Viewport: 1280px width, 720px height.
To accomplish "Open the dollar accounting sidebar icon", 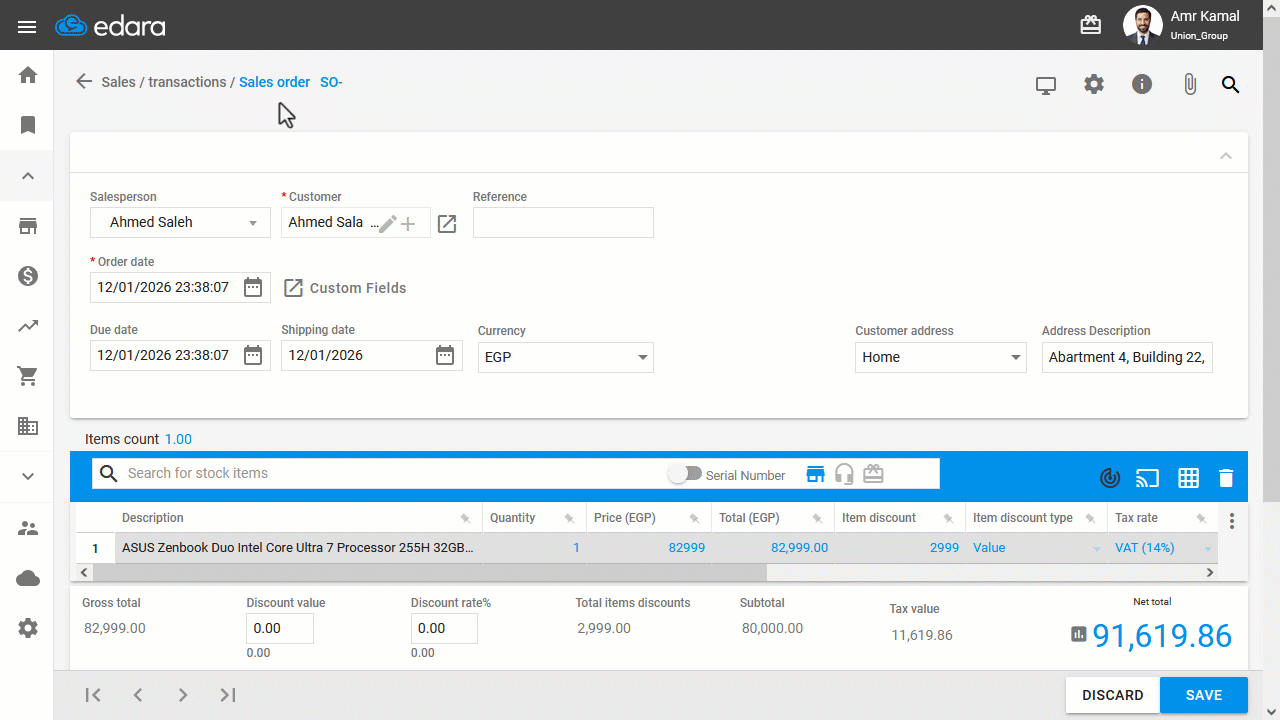I will point(28,276).
